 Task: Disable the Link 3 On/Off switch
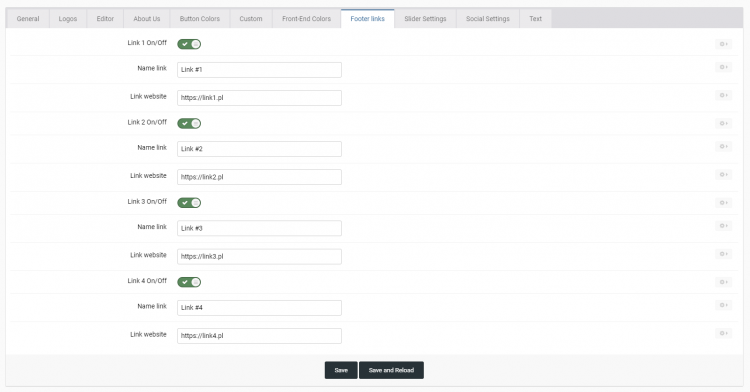click(x=189, y=203)
